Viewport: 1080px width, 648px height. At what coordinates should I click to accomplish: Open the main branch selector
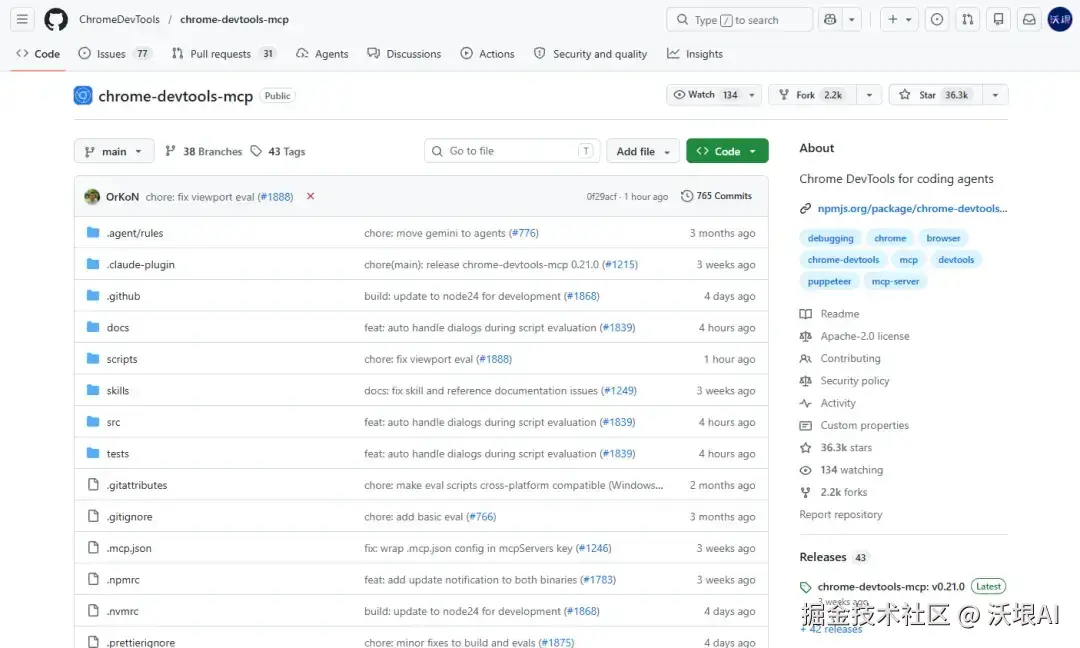click(114, 151)
